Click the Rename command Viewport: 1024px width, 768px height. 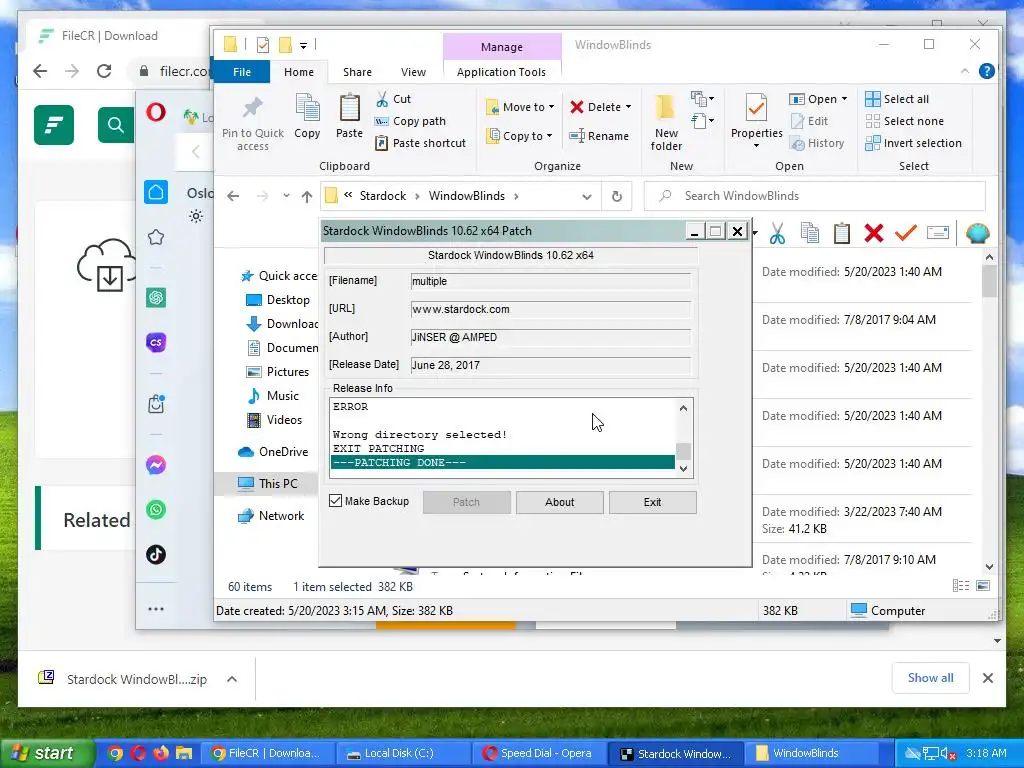tap(599, 136)
